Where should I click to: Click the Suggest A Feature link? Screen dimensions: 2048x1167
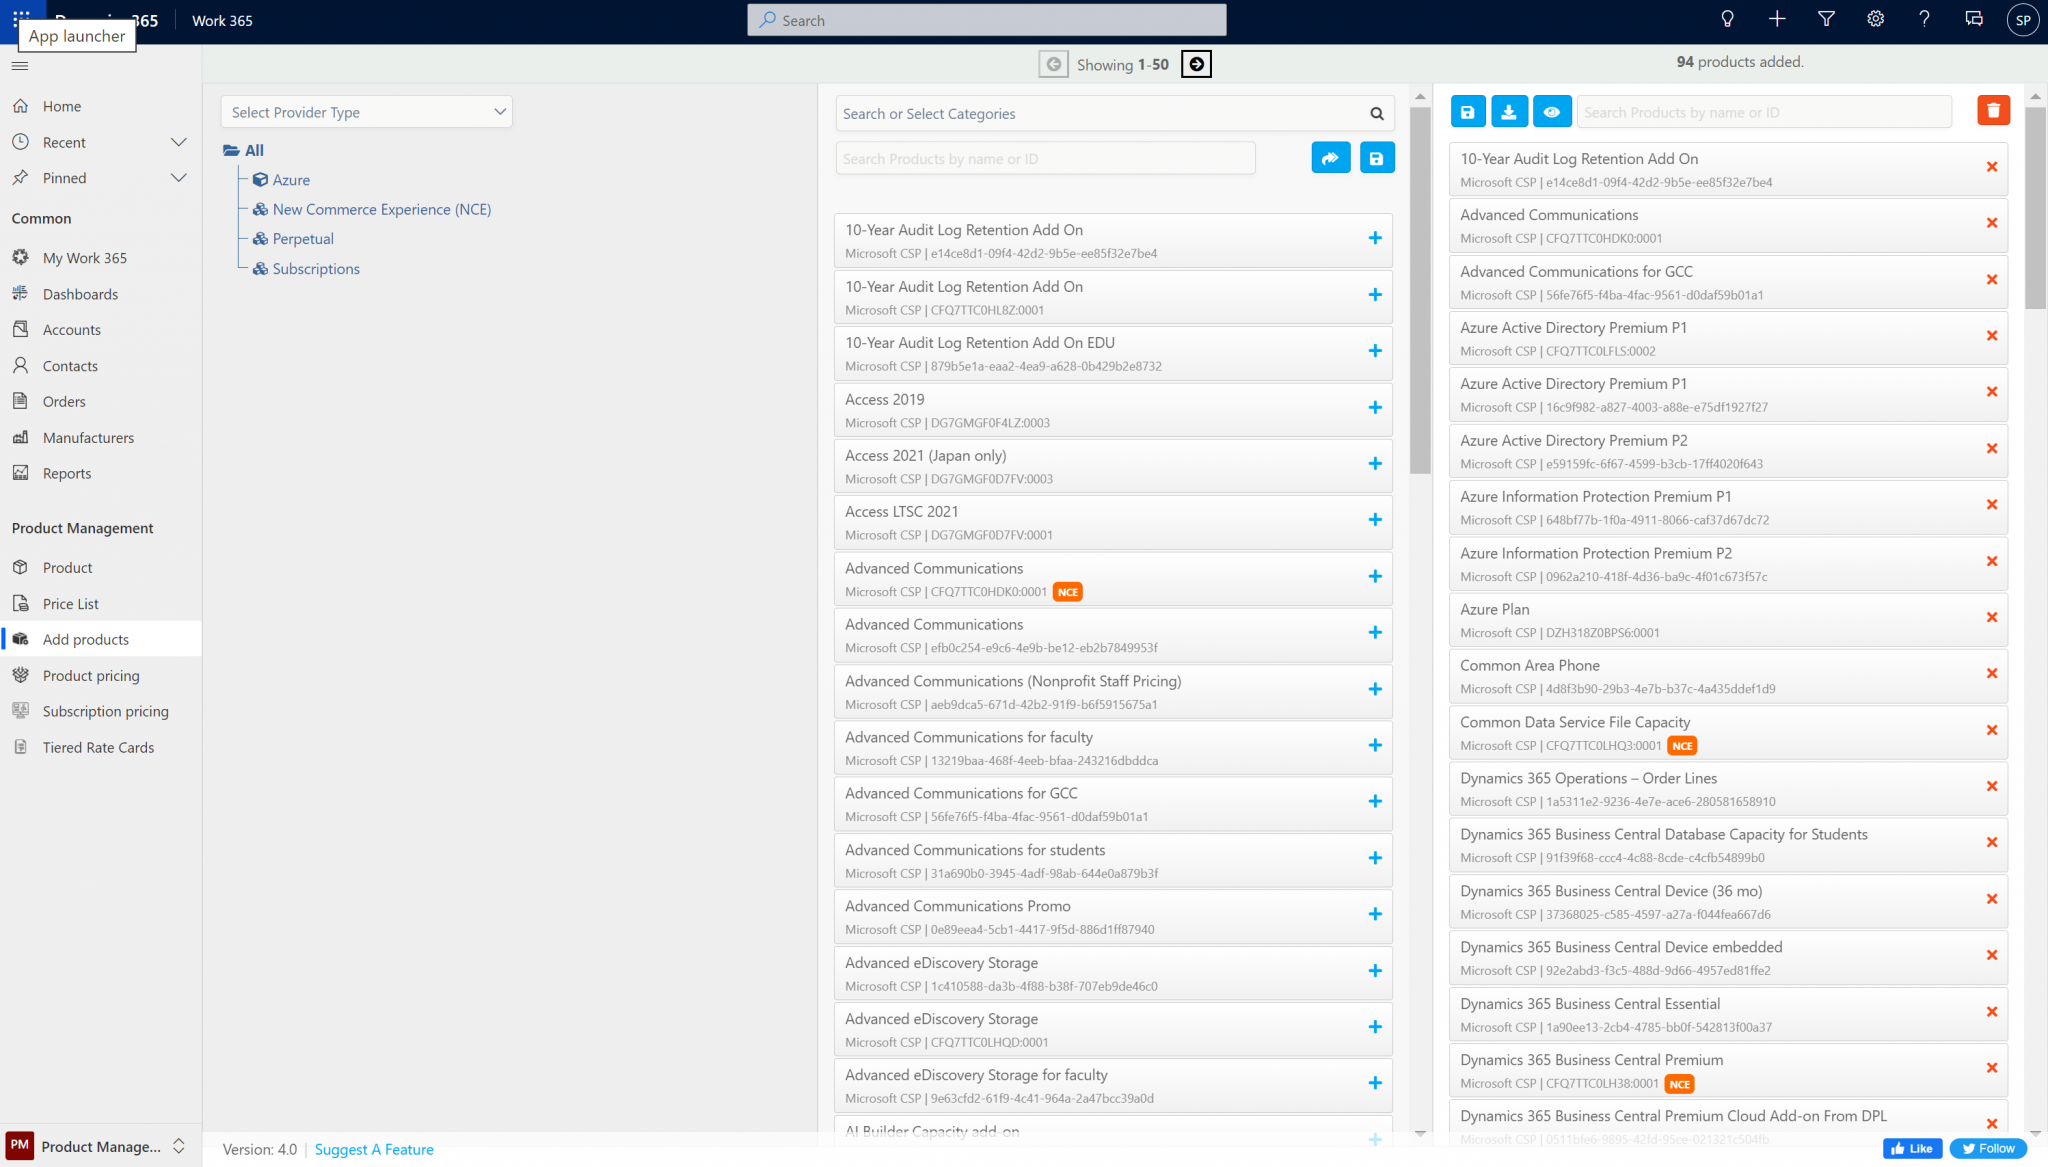click(374, 1150)
